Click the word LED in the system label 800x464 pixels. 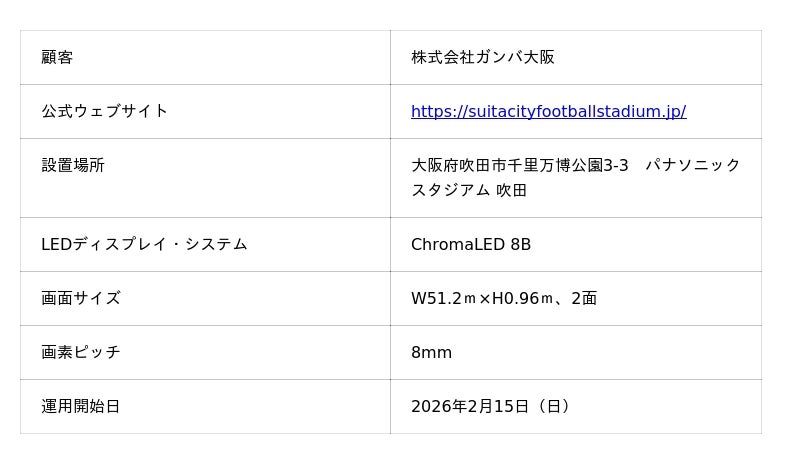(57, 244)
